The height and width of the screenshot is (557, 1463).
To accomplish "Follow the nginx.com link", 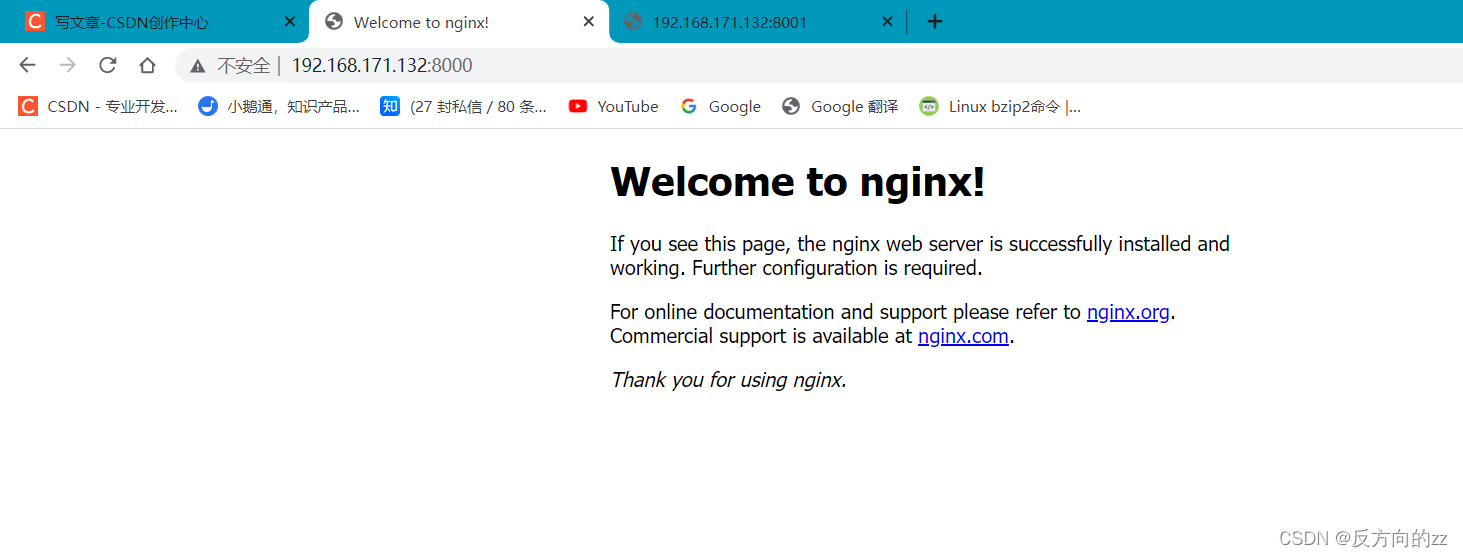I will click(963, 336).
